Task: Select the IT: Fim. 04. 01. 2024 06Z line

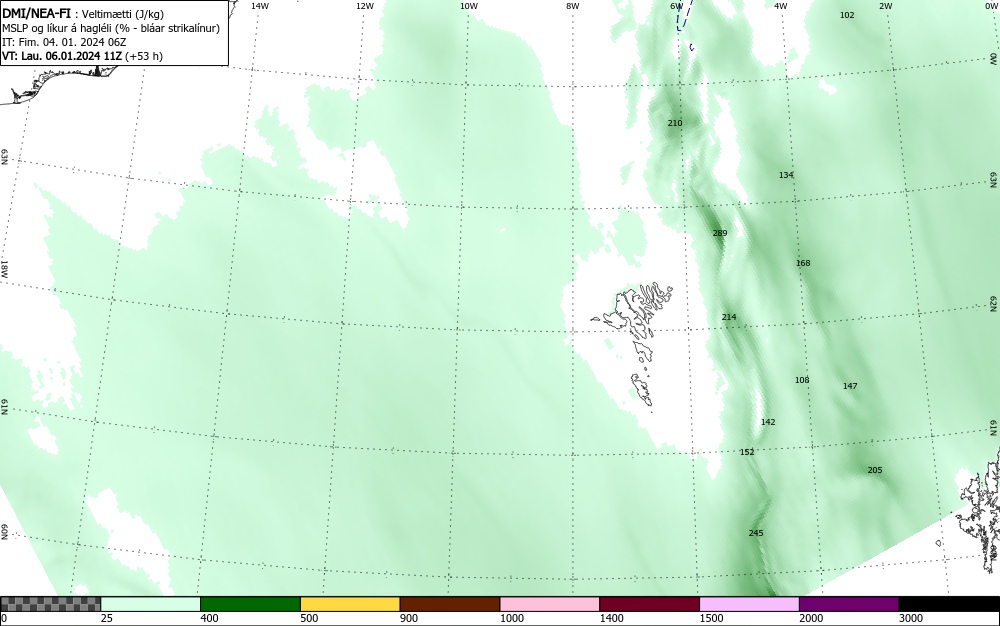Action: point(64,42)
